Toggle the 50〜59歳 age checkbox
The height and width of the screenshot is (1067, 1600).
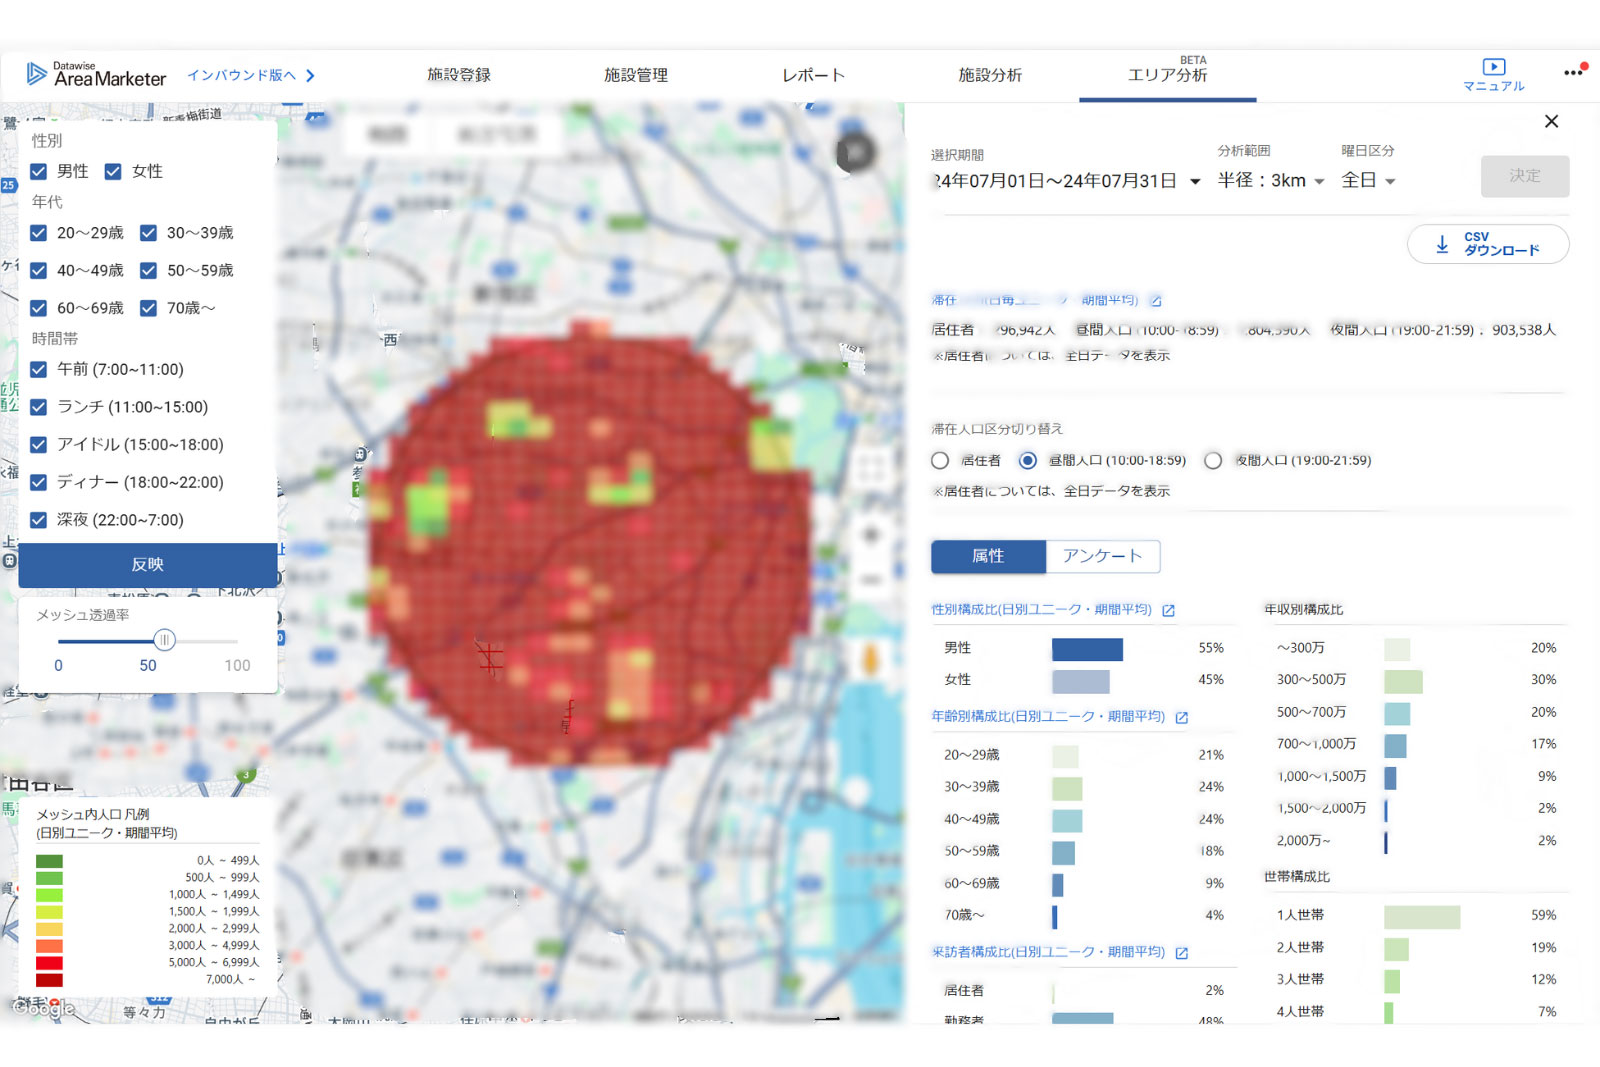148,270
